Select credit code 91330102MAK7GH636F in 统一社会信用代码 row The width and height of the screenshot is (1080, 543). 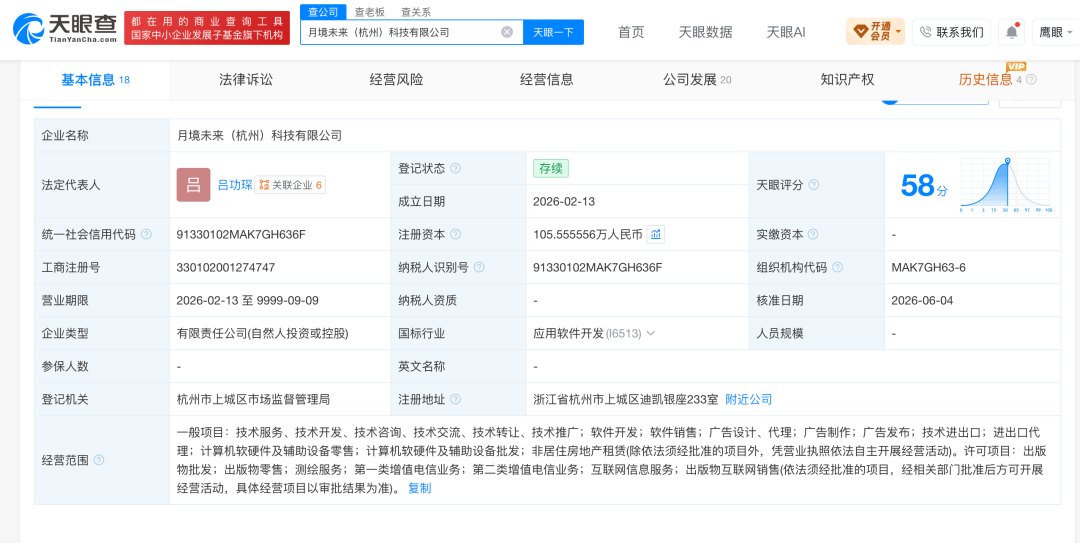click(x=241, y=234)
